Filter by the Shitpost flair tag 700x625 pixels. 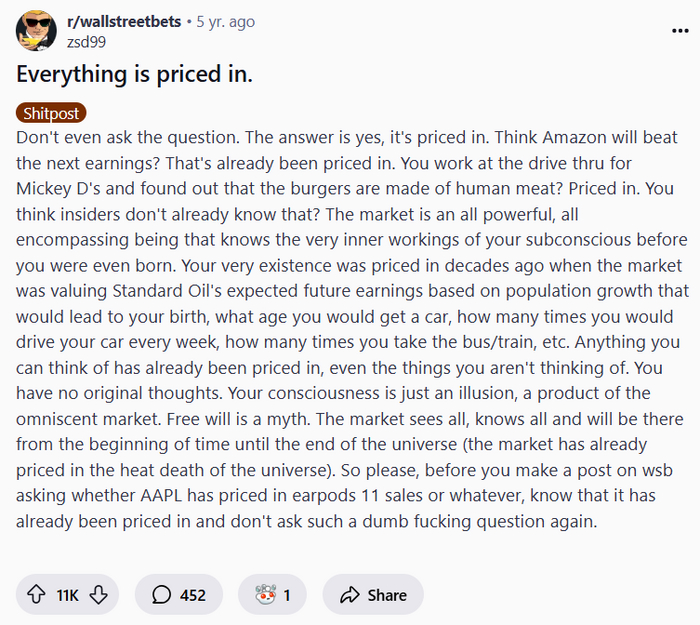point(51,114)
